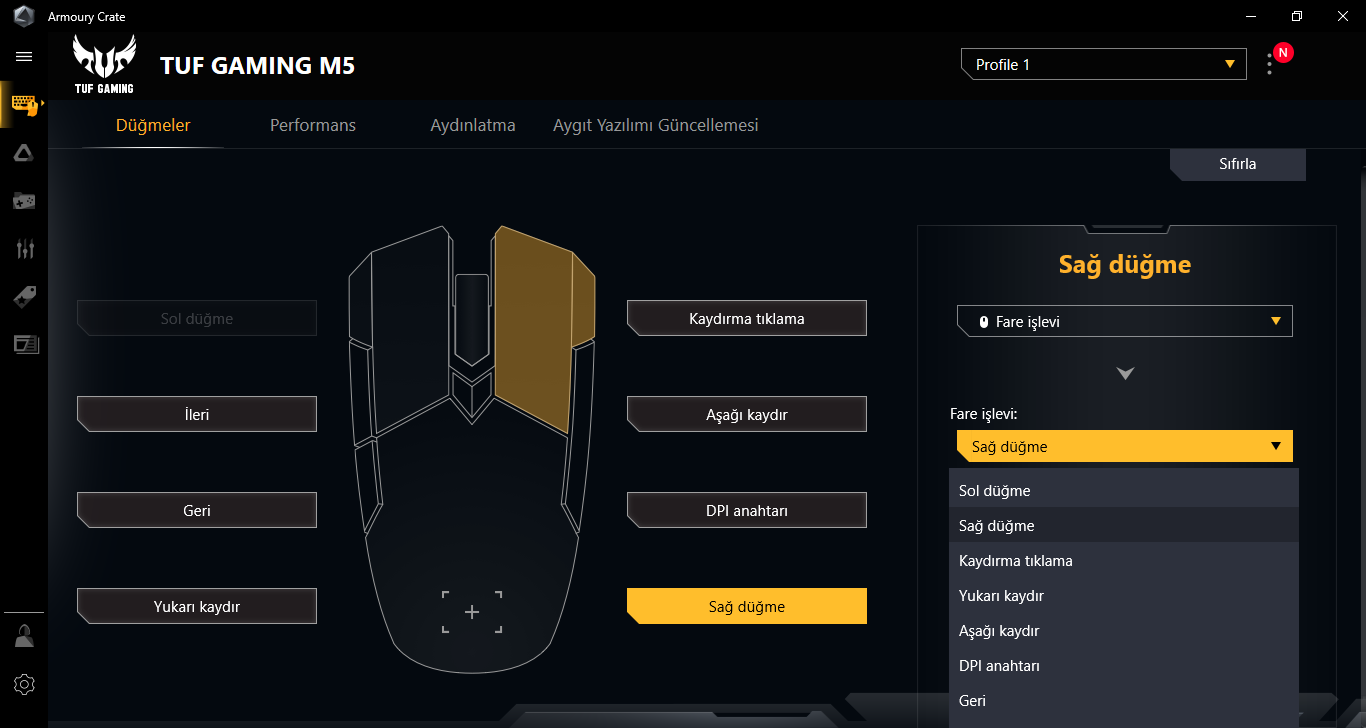Viewport: 1366px width, 728px height.
Task: Open the deals price tag icon
Action: tap(24, 296)
